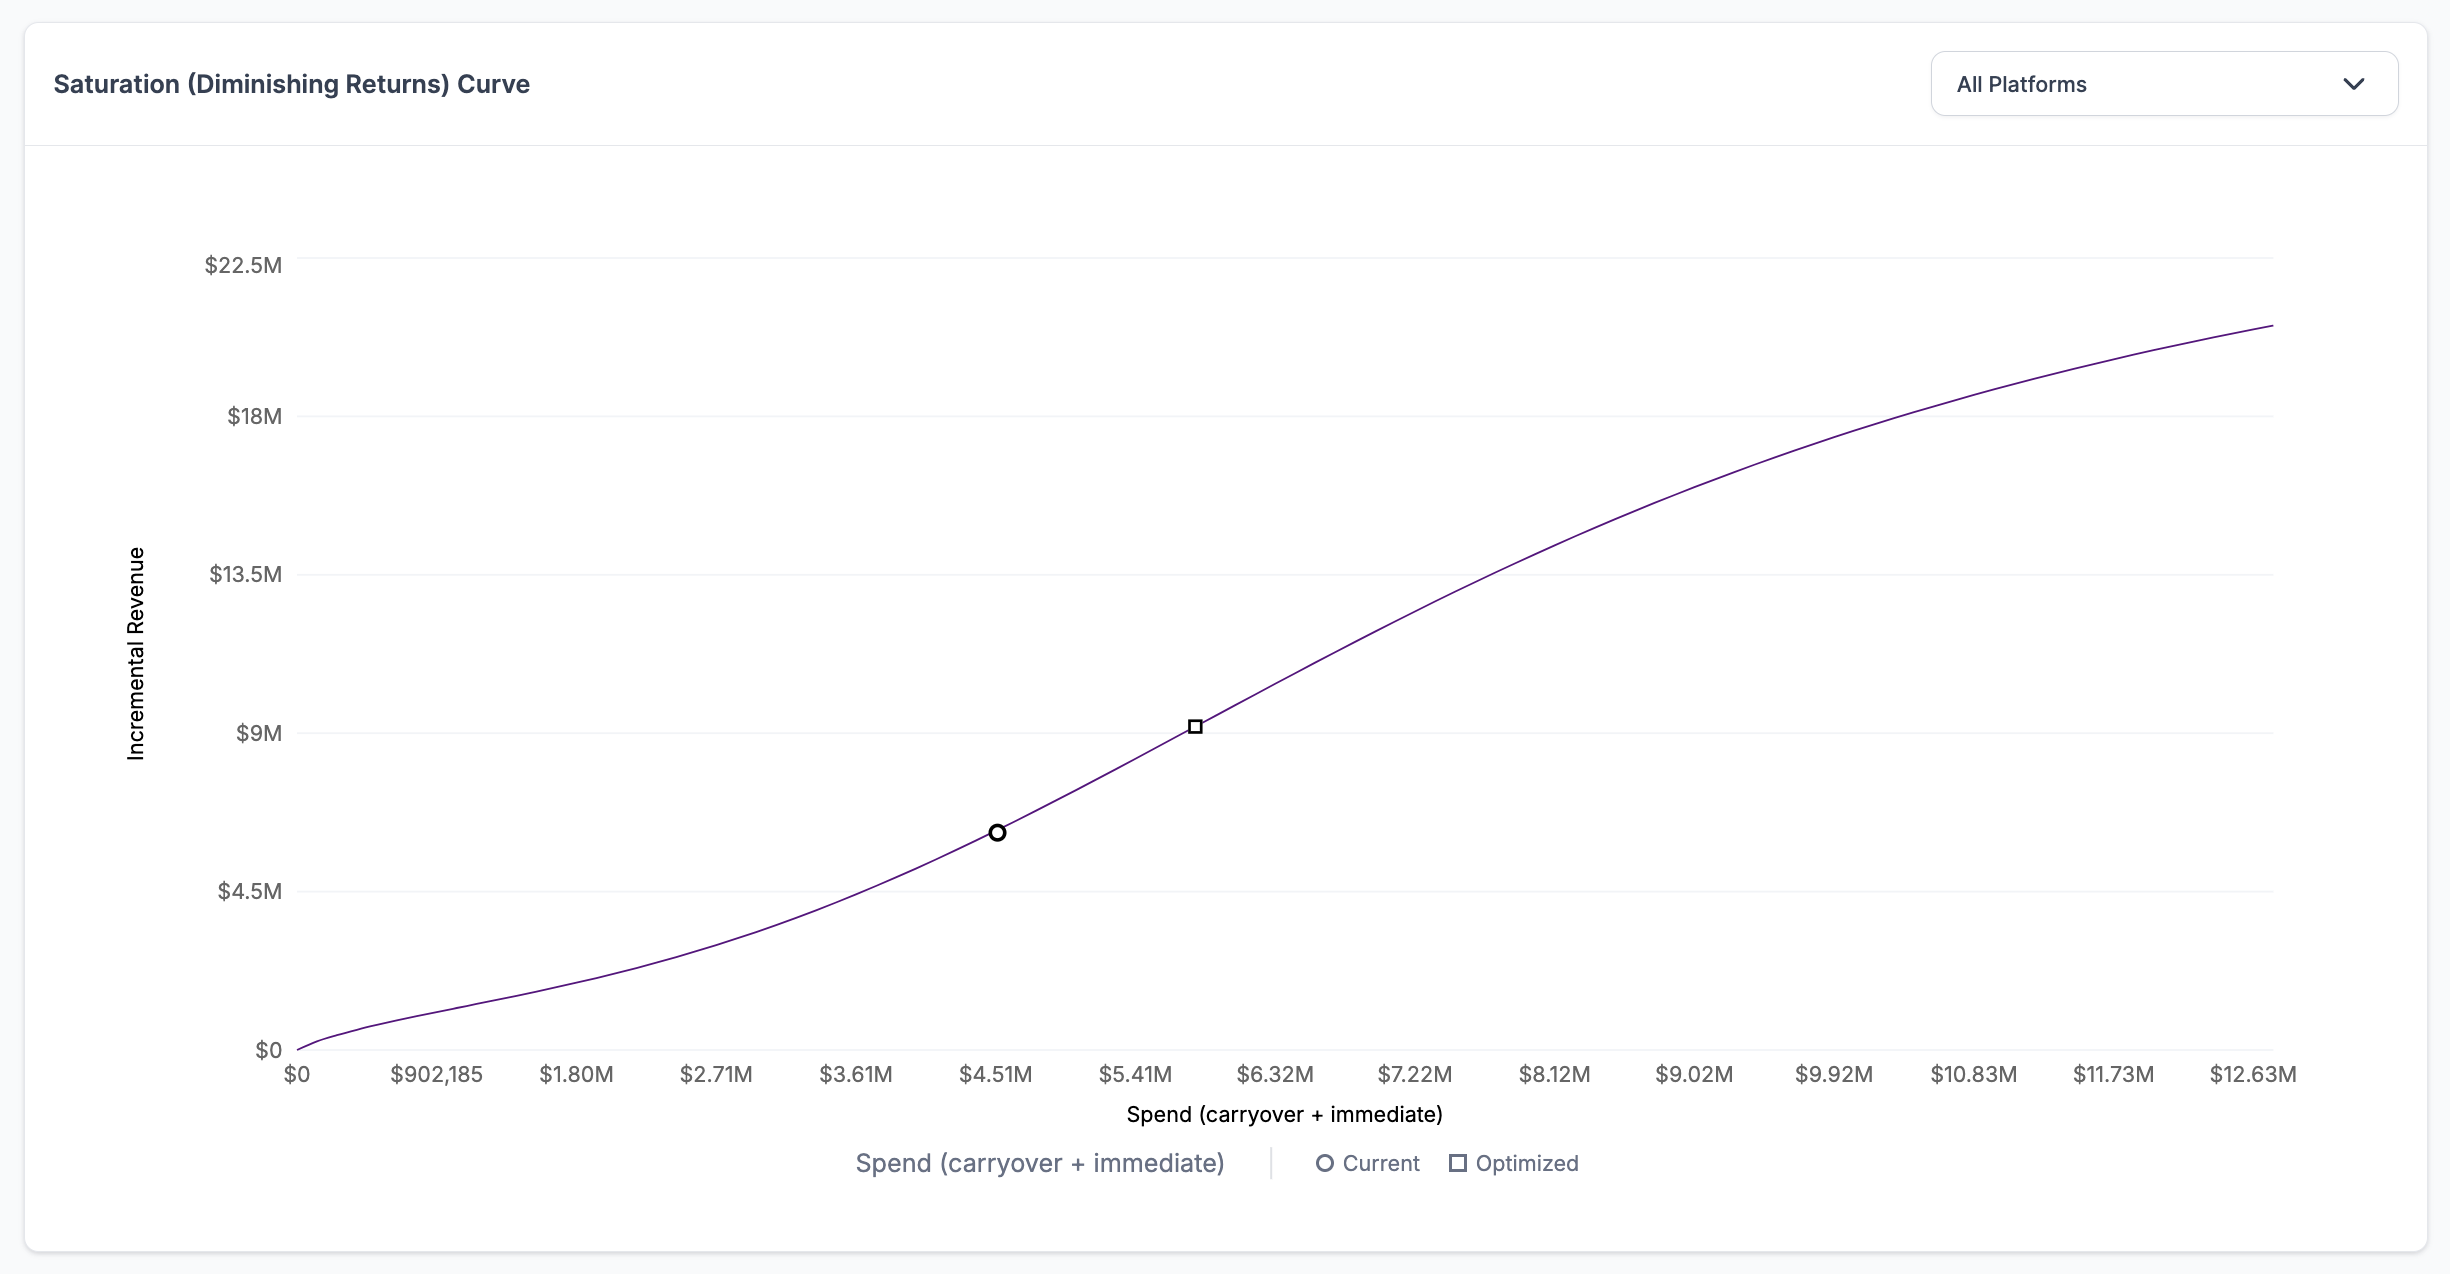Screen dimensions: 2450x1274
Task: Click the curve origin at $0
Action: pyautogui.click(x=298, y=1049)
